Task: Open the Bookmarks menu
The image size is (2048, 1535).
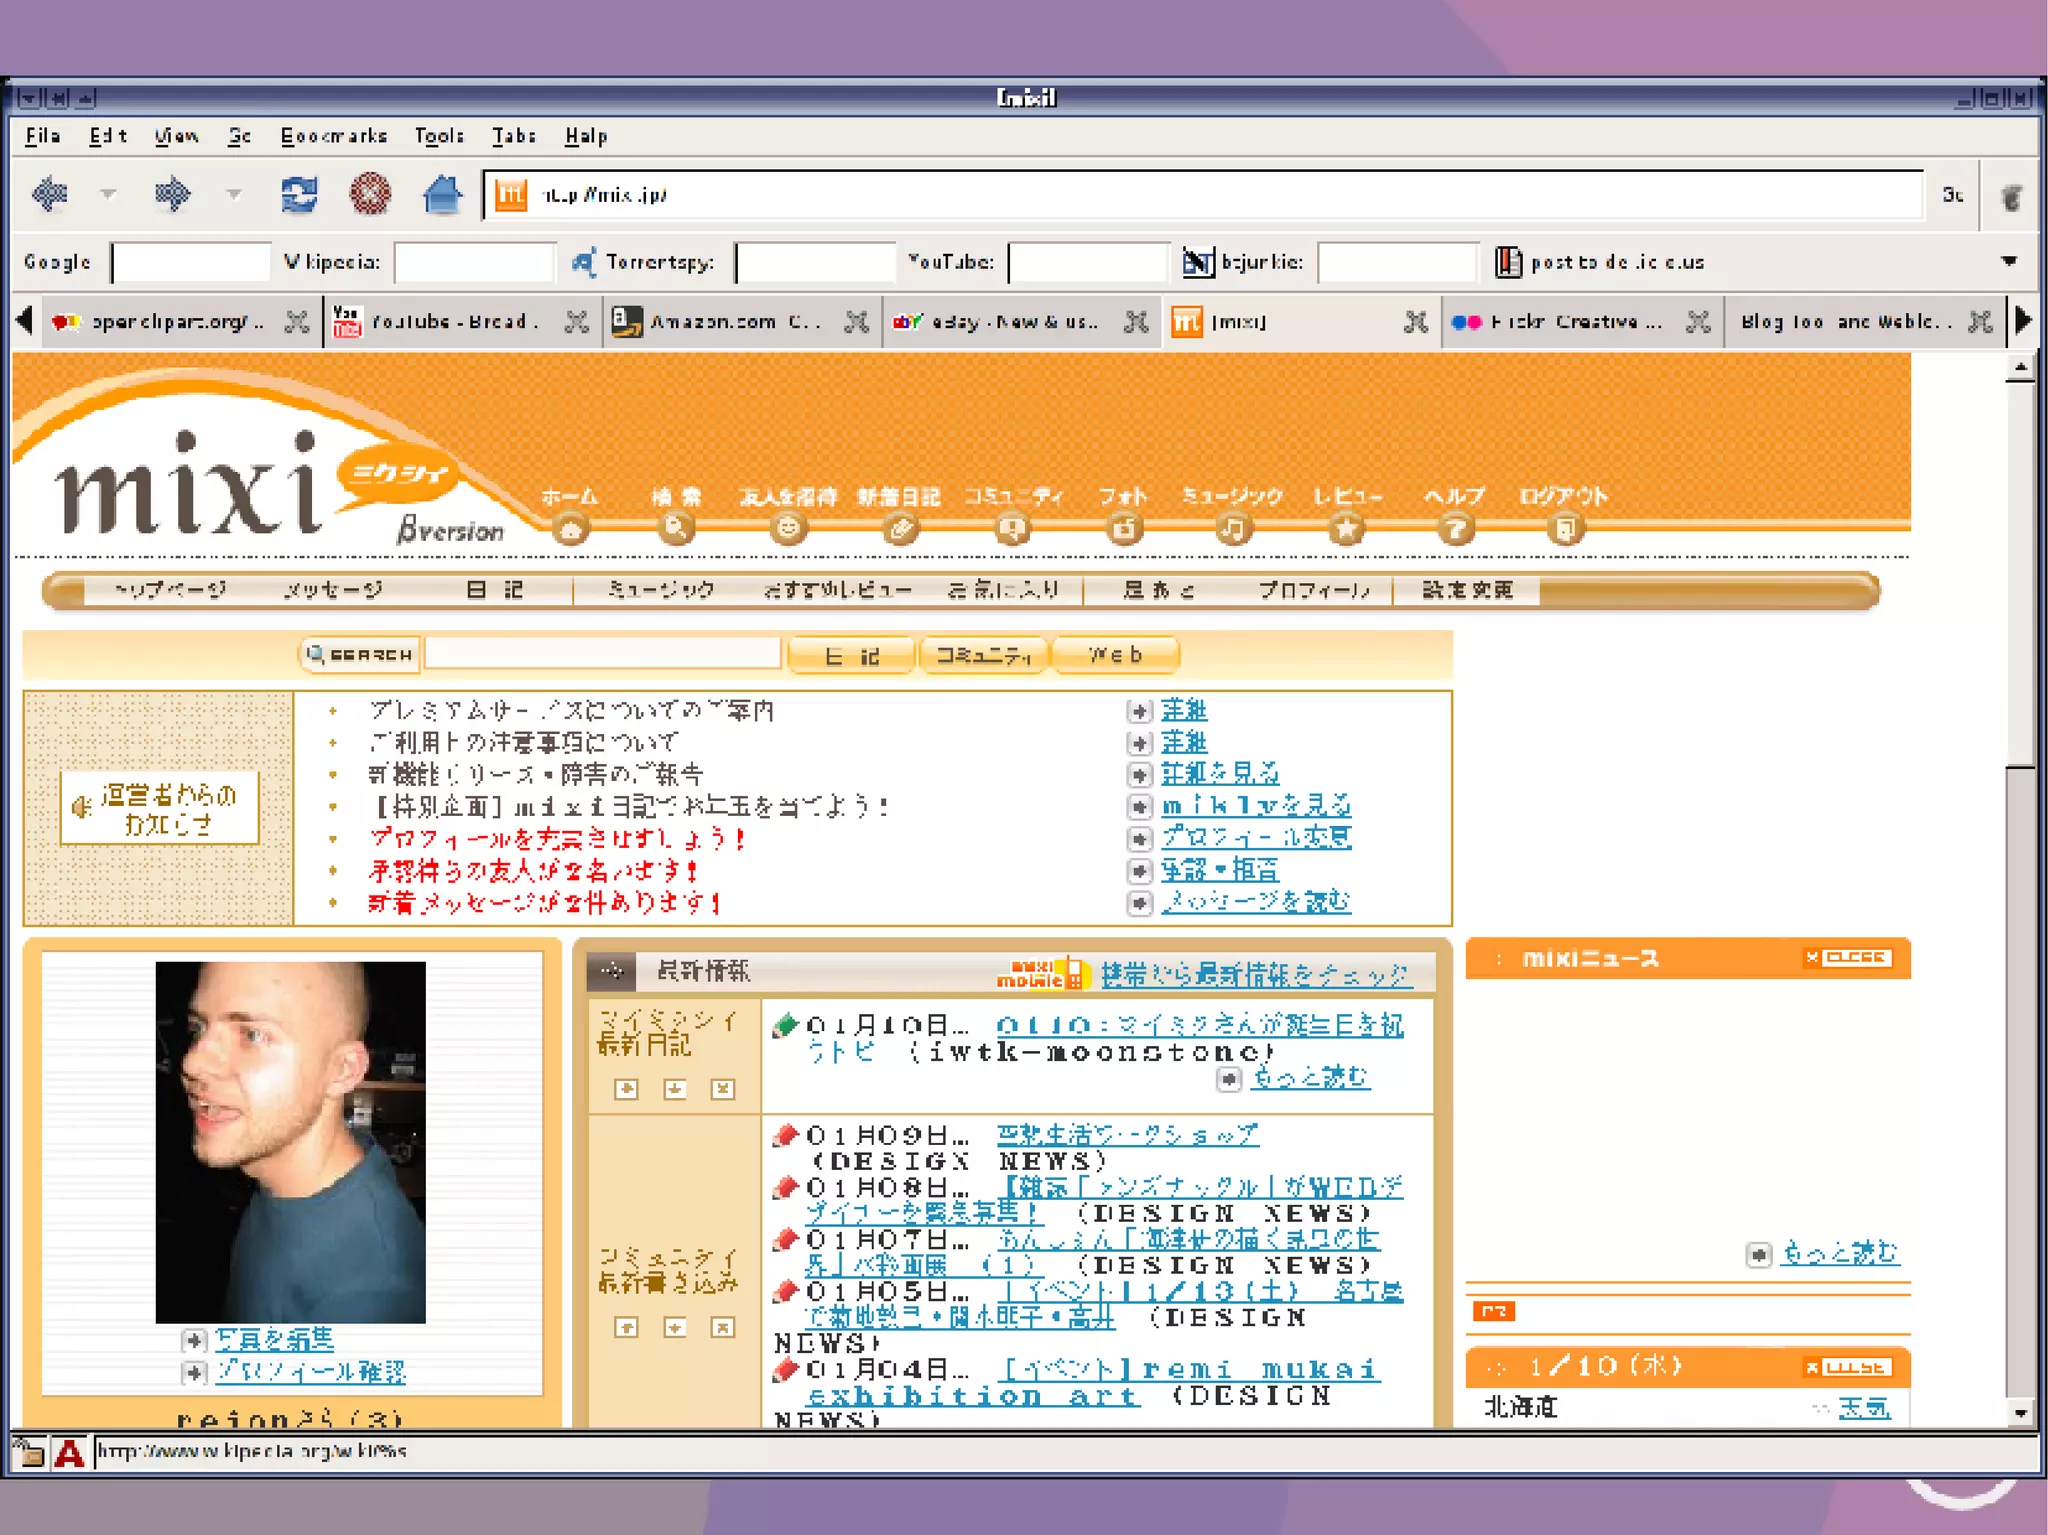Action: [333, 136]
